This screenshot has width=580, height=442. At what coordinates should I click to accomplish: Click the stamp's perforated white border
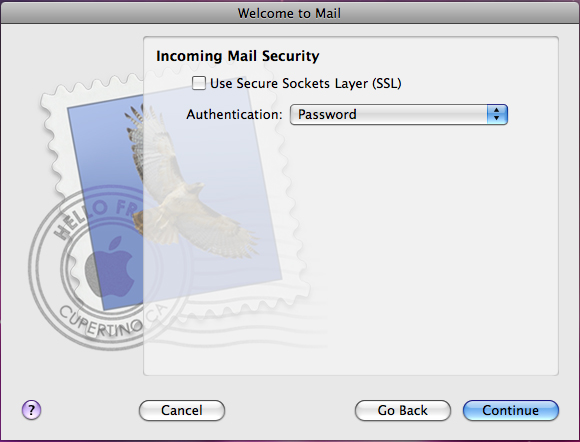click(52, 148)
